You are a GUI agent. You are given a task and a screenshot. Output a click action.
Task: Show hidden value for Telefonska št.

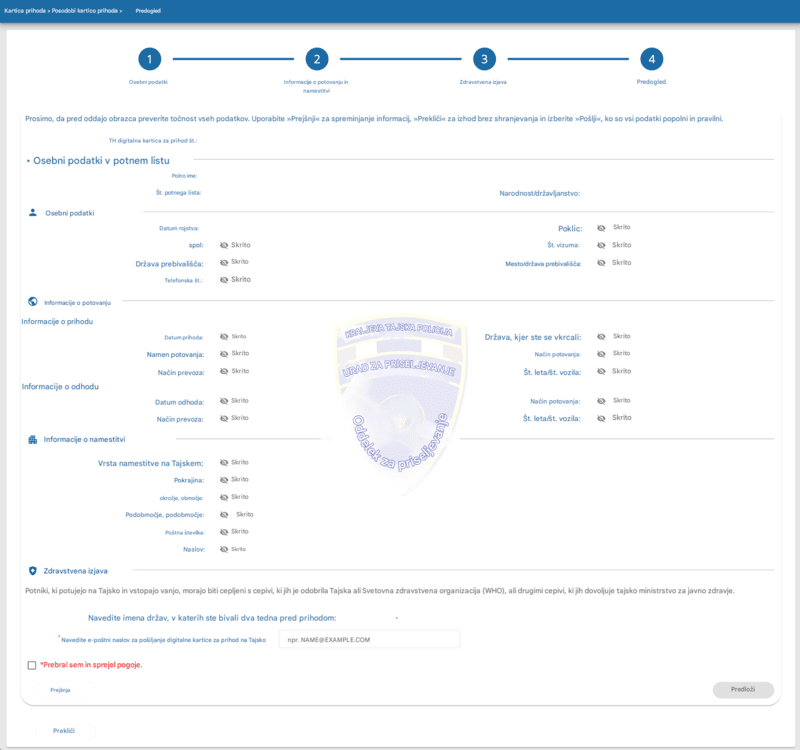pos(223,280)
